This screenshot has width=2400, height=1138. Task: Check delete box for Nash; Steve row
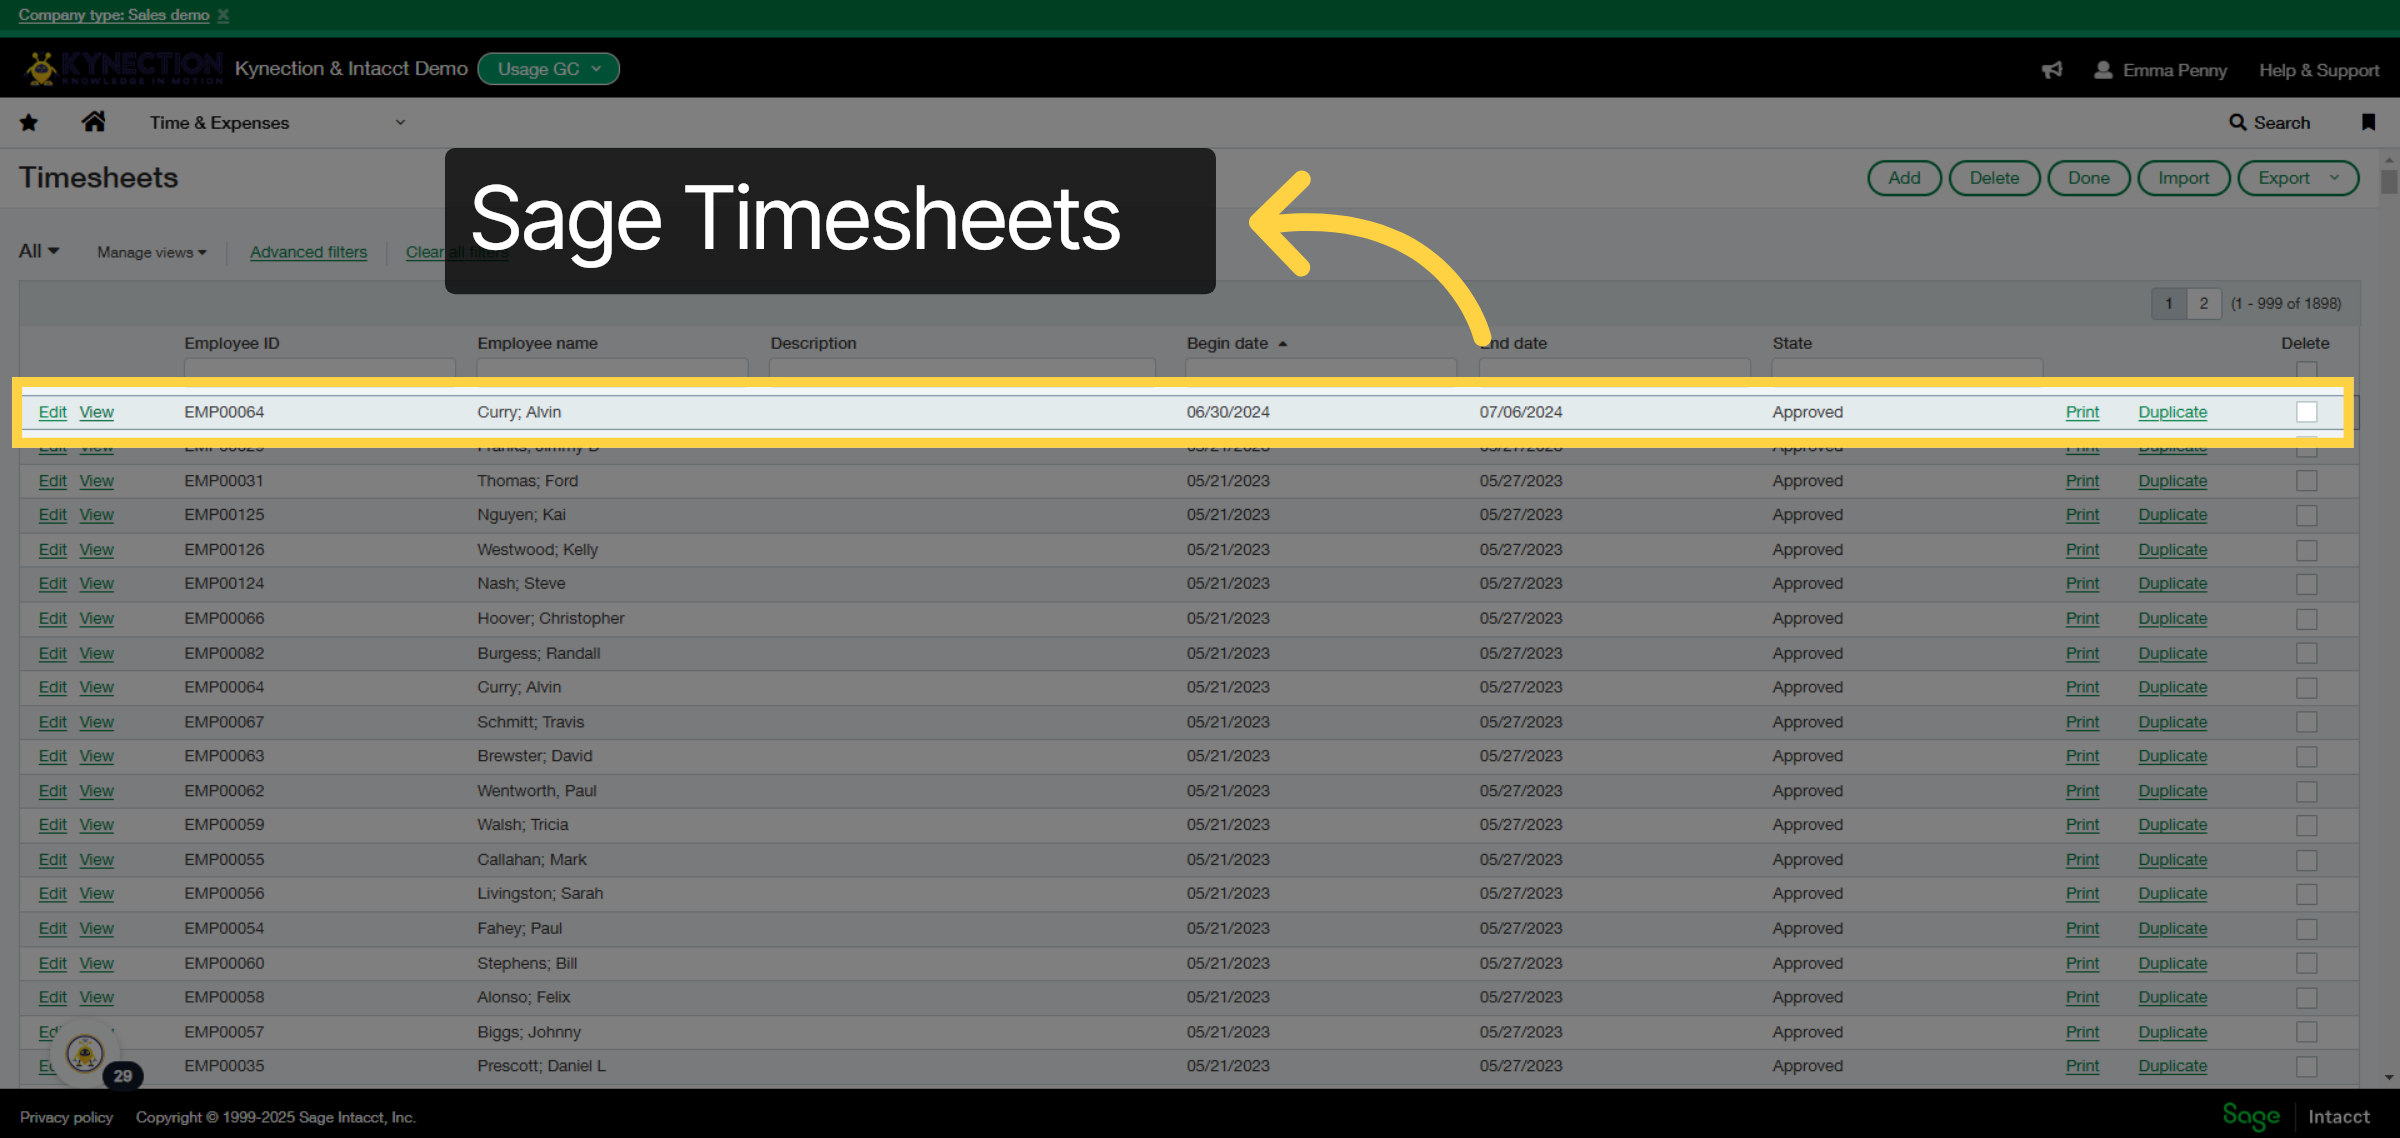pyautogui.click(x=2306, y=584)
